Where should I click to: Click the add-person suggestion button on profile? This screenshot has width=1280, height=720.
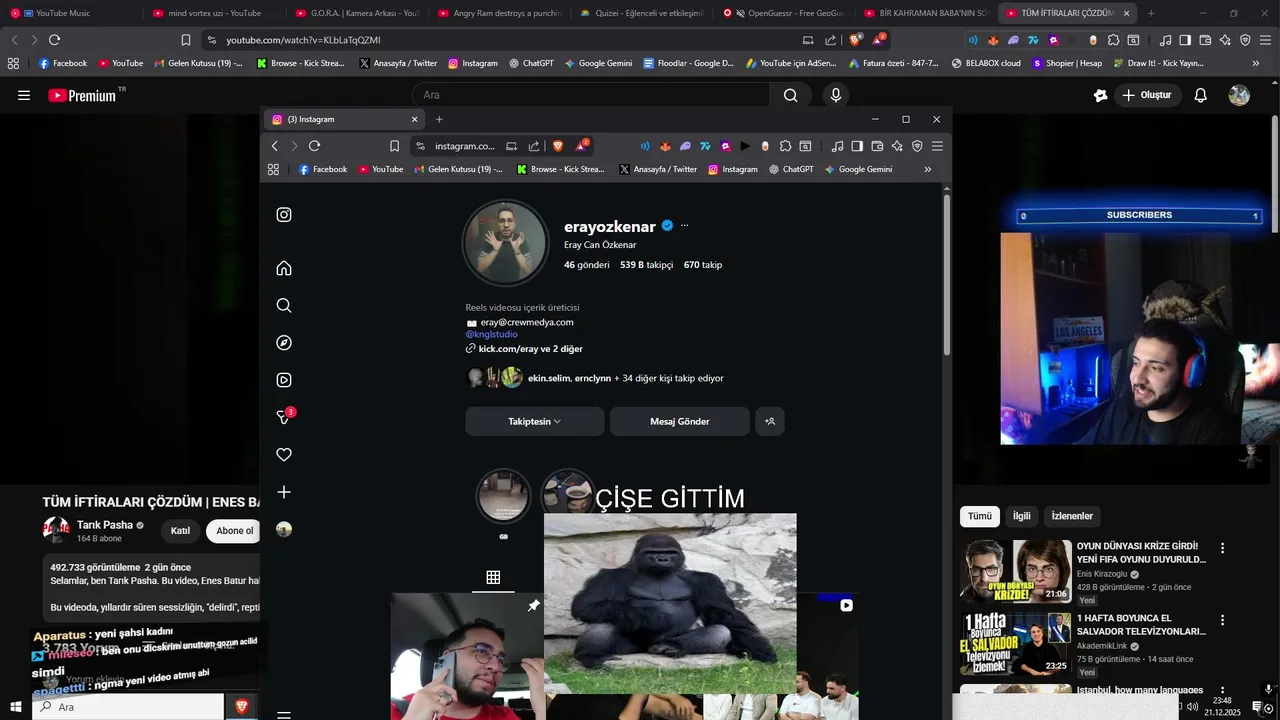(770, 421)
